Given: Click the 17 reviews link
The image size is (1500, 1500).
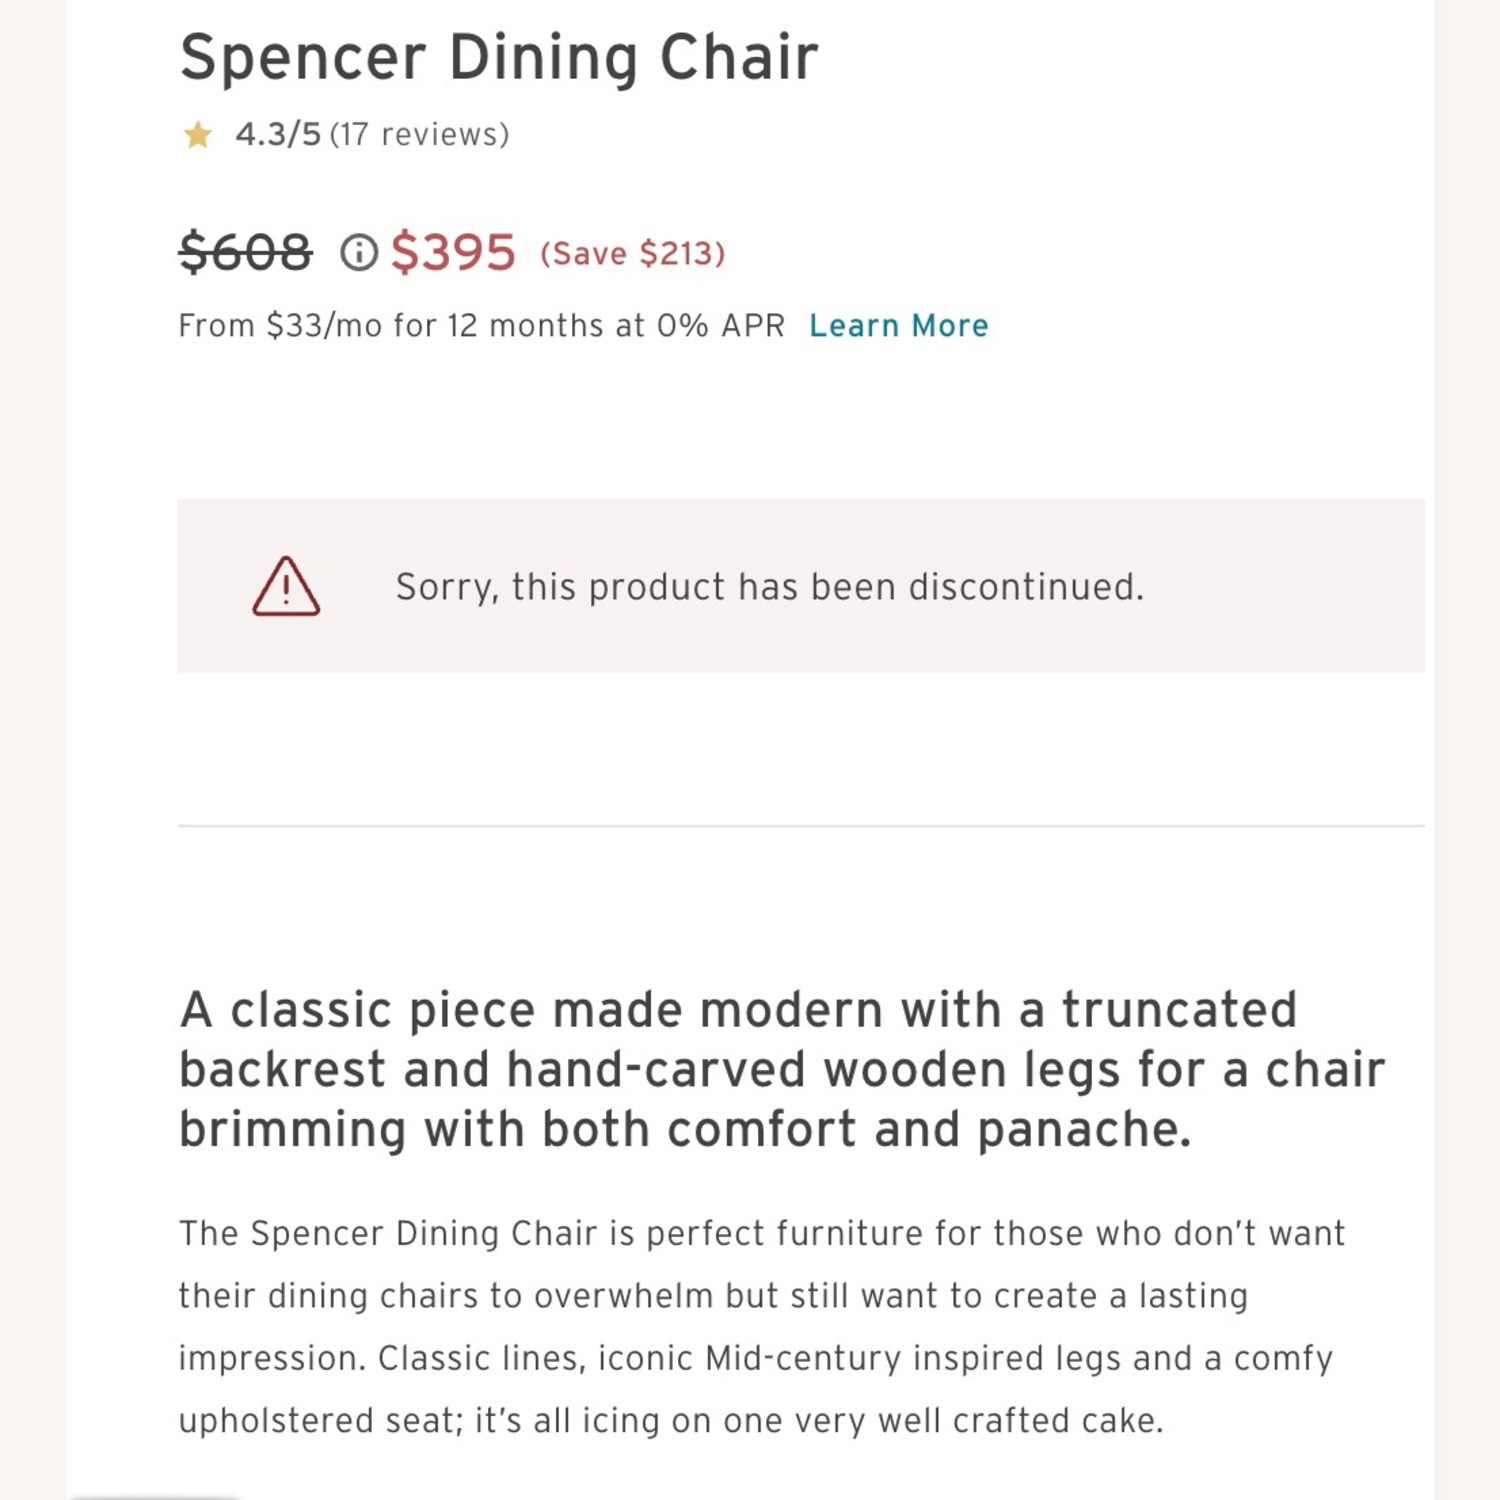Looking at the screenshot, I should click(421, 133).
